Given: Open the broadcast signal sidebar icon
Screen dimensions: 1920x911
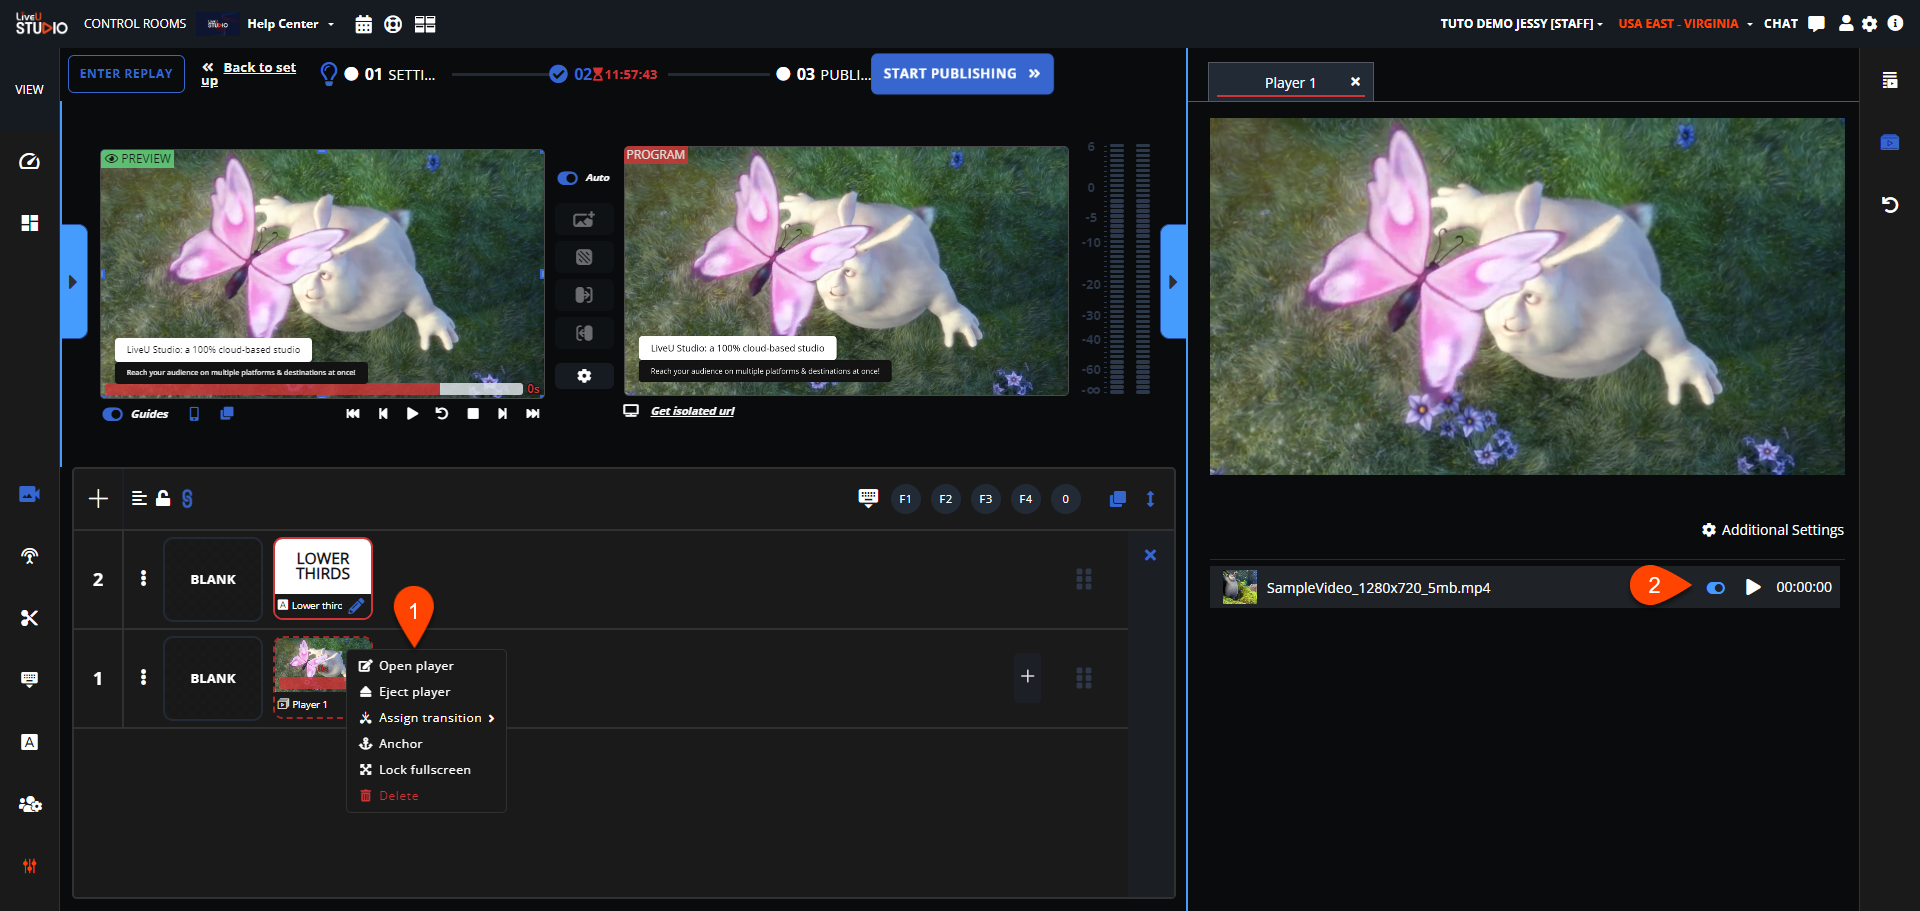Looking at the screenshot, I should pyautogui.click(x=29, y=556).
